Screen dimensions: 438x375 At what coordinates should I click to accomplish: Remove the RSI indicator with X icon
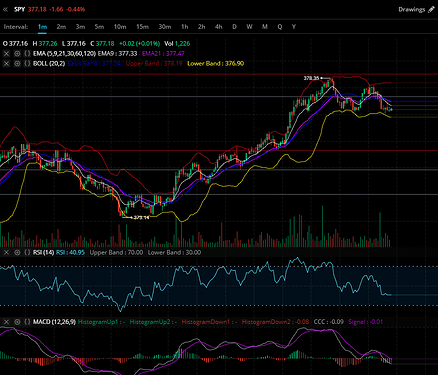6,253
